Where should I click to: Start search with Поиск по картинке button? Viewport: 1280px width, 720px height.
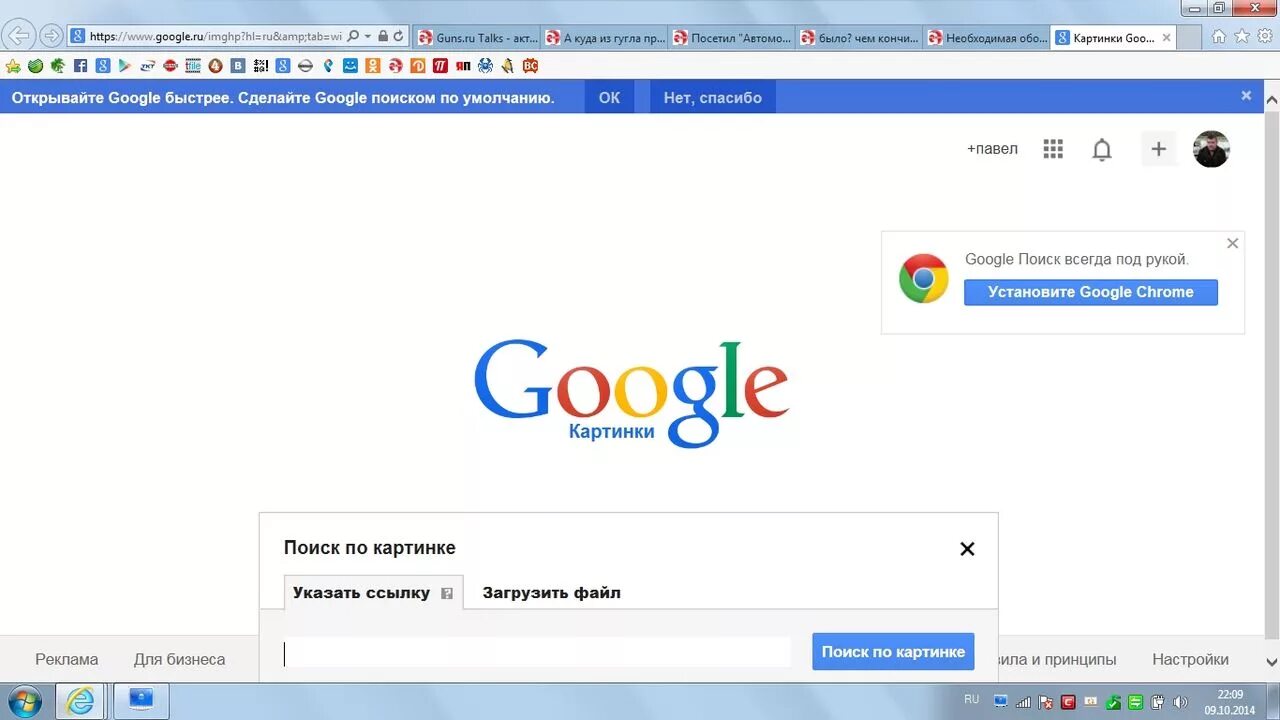(x=893, y=651)
